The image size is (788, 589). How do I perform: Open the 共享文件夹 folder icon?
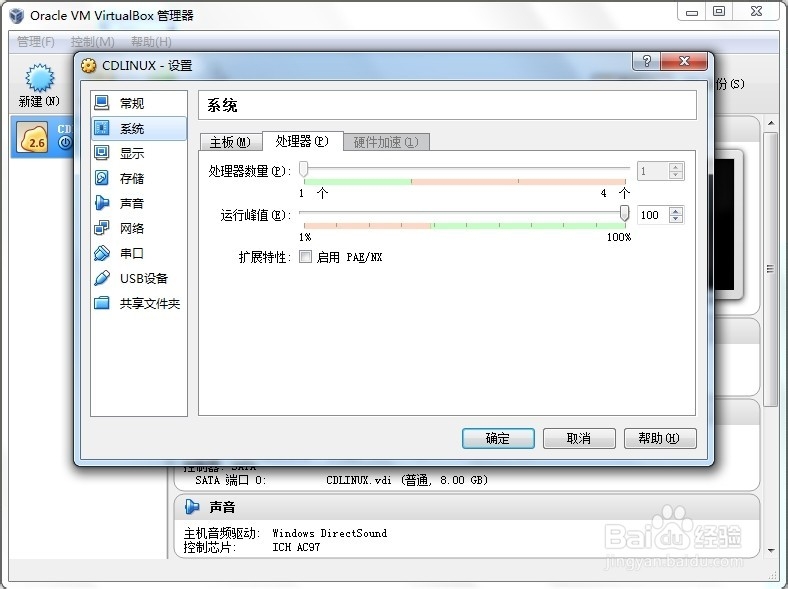[x=102, y=303]
